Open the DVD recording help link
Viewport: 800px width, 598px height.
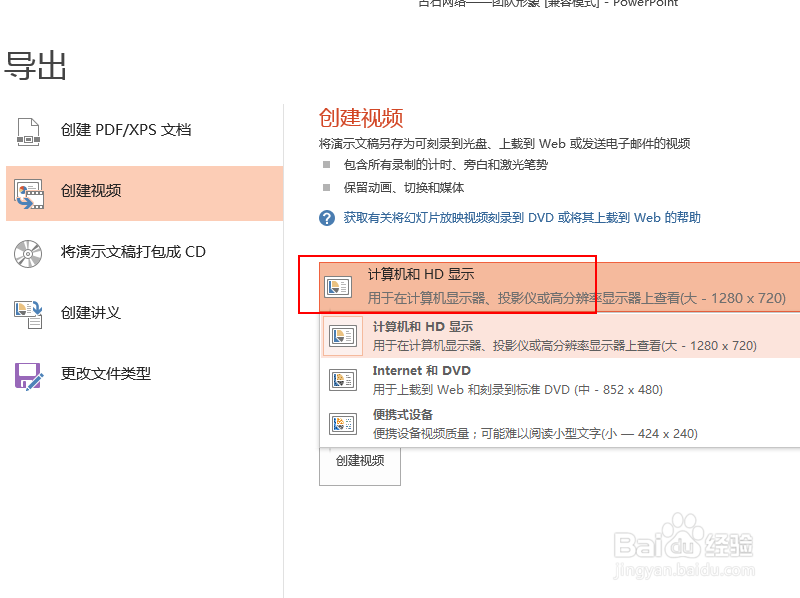[520, 218]
